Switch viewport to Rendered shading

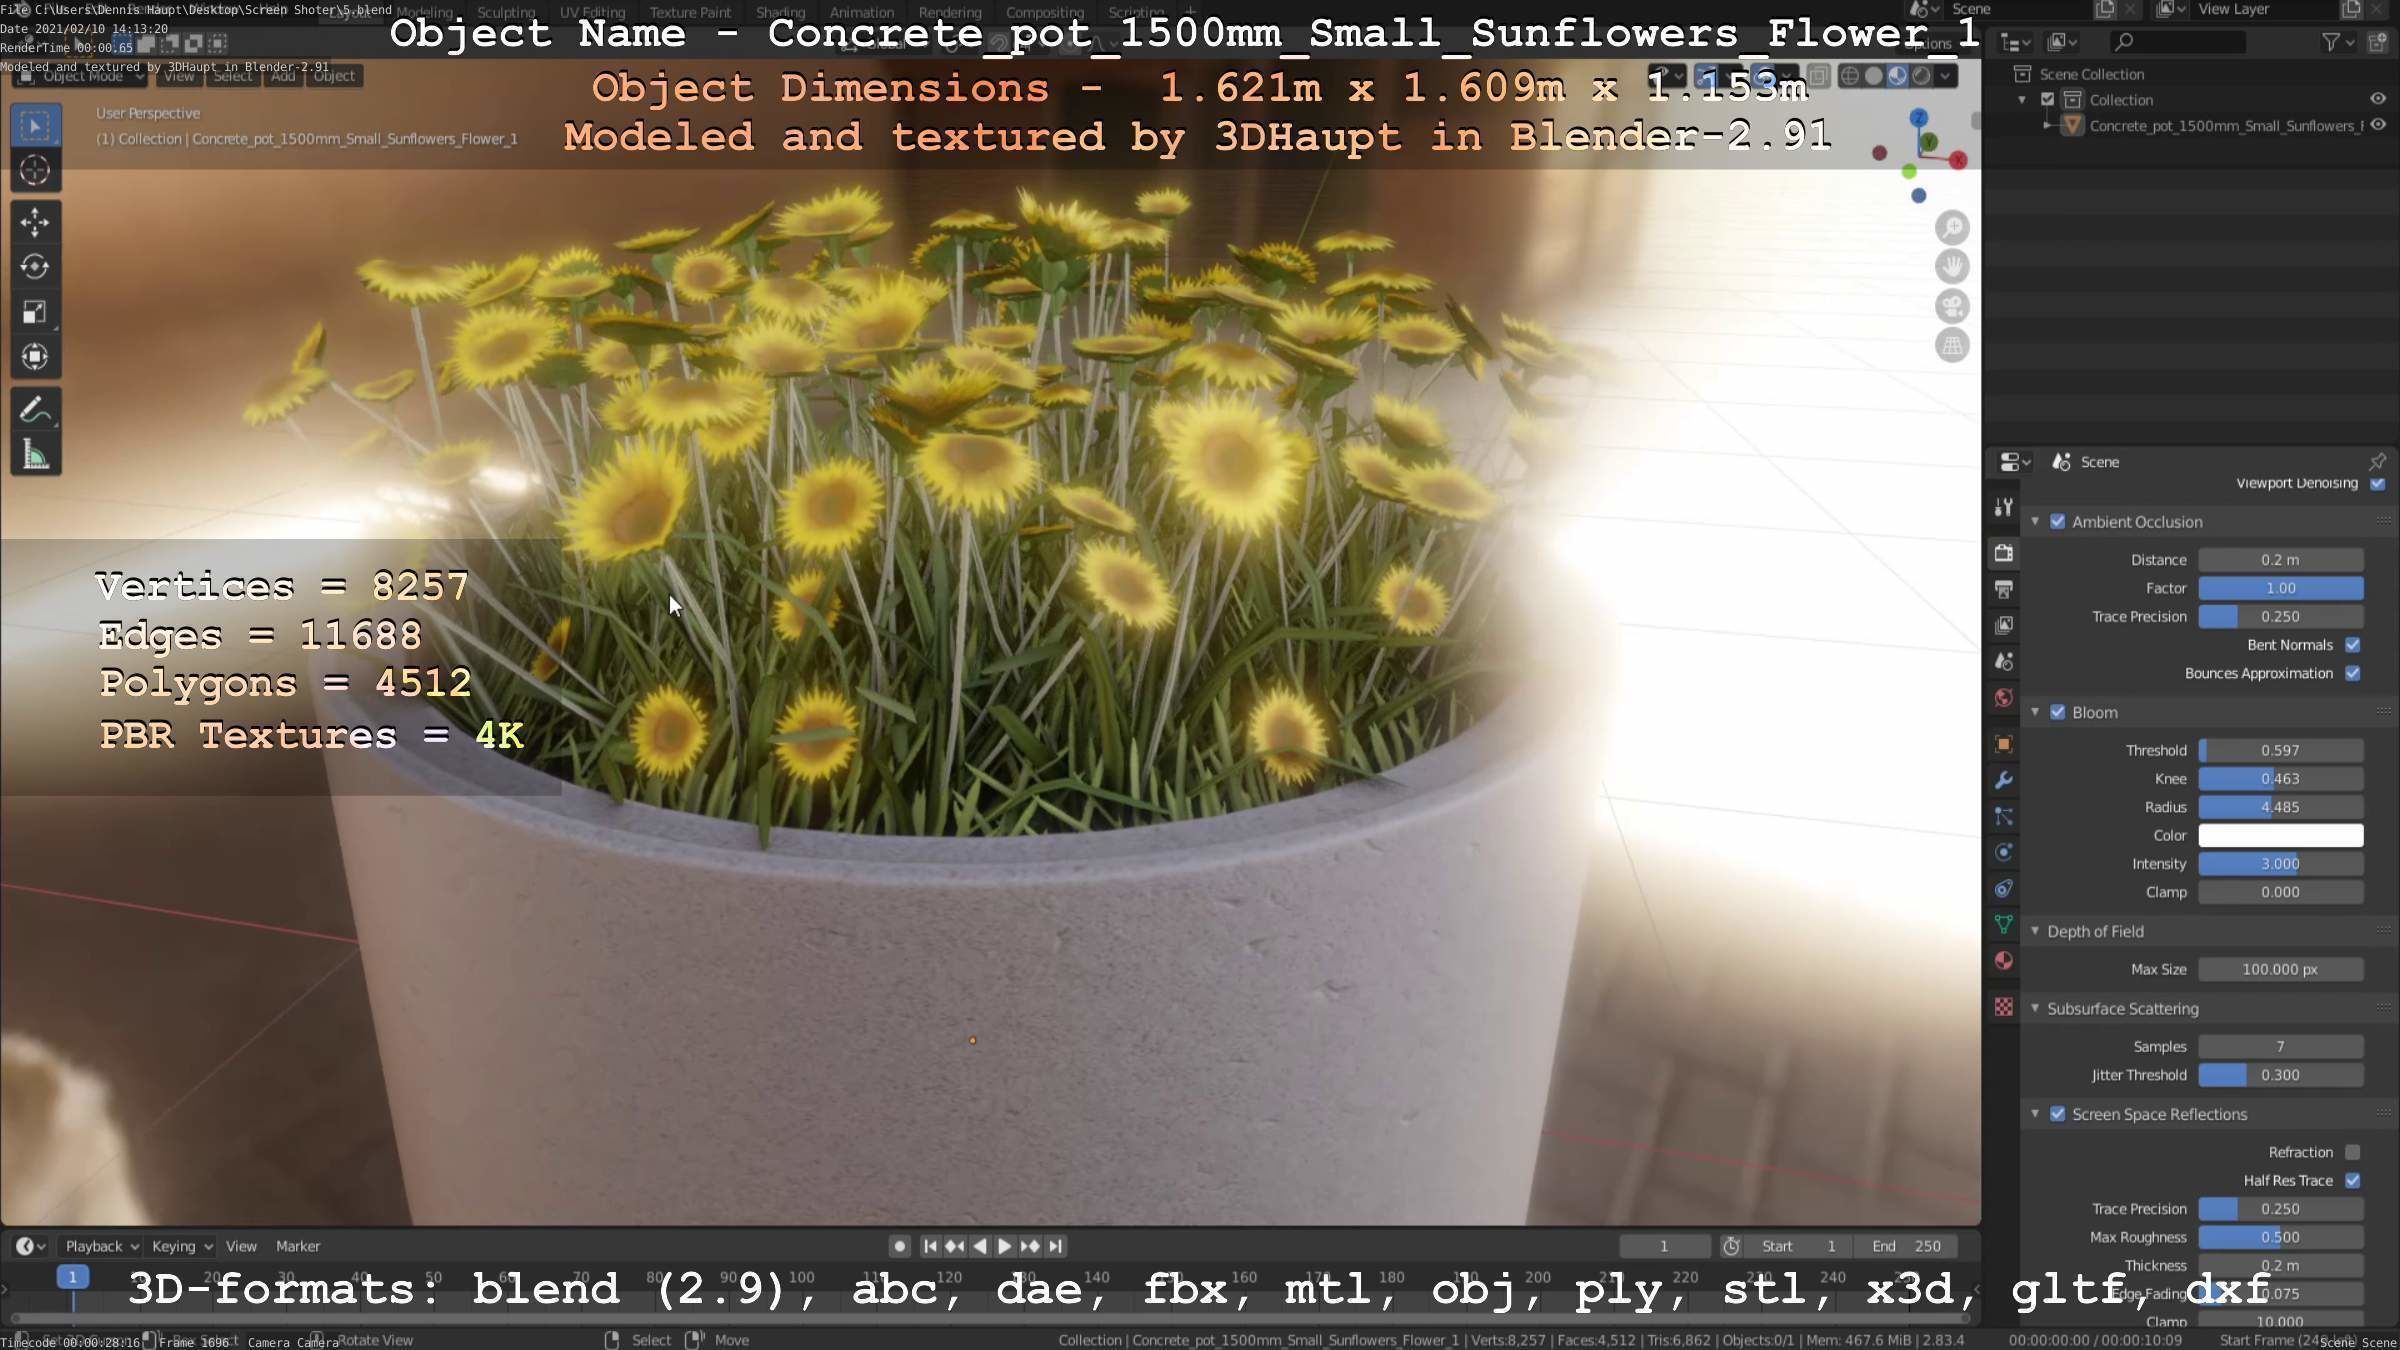(1922, 76)
